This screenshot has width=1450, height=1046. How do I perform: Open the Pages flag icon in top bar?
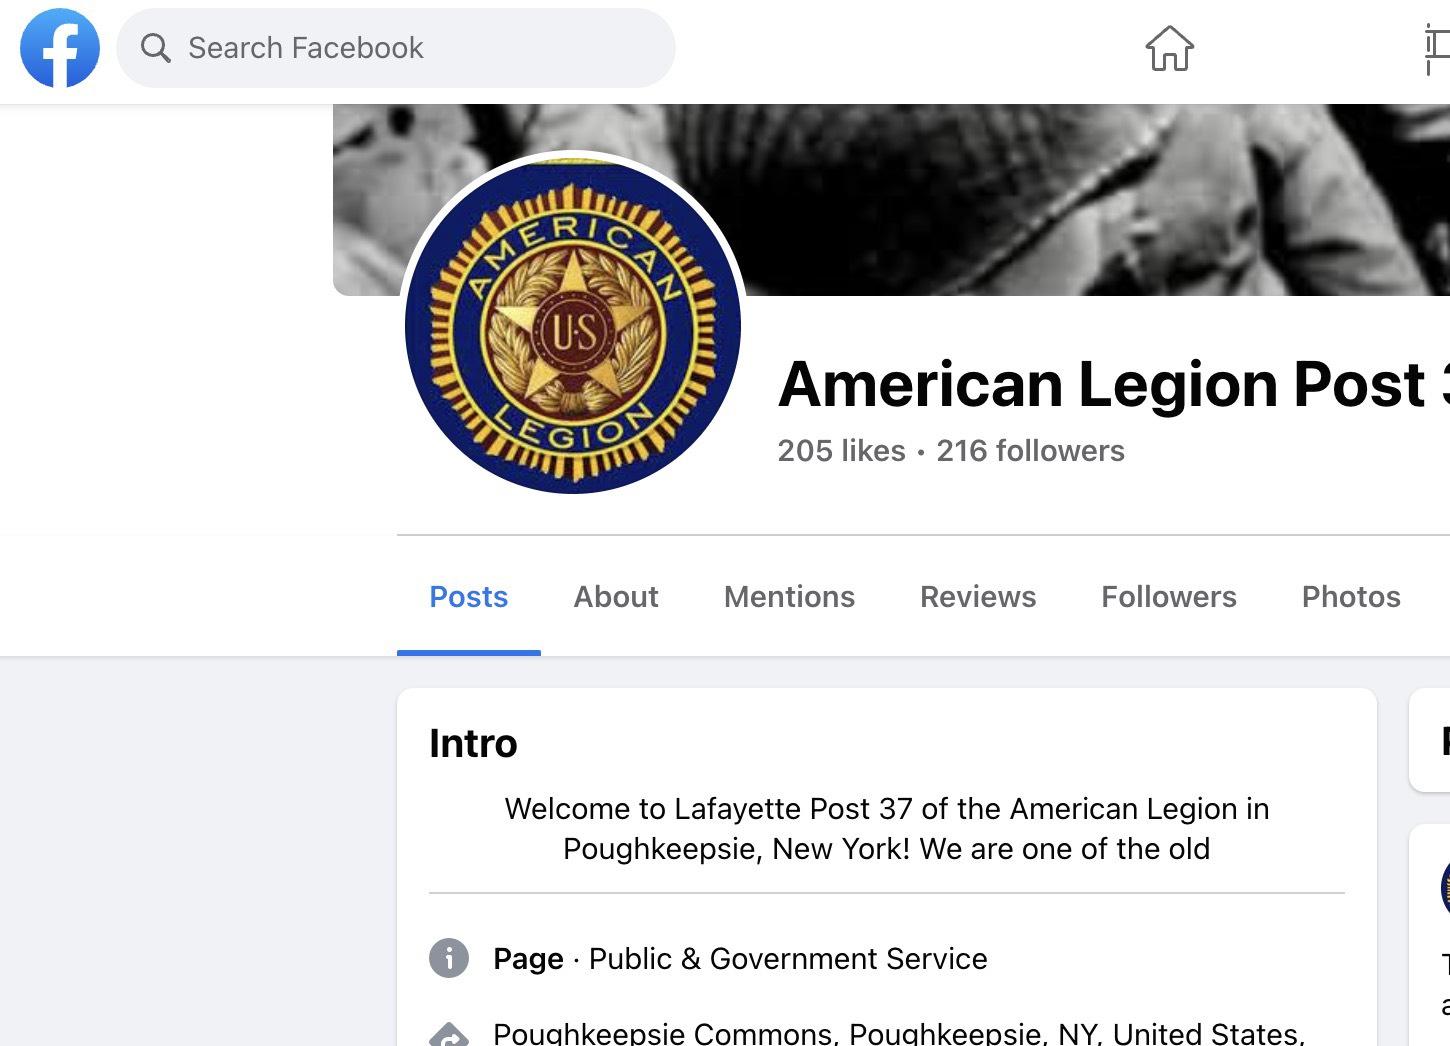tap(1437, 50)
